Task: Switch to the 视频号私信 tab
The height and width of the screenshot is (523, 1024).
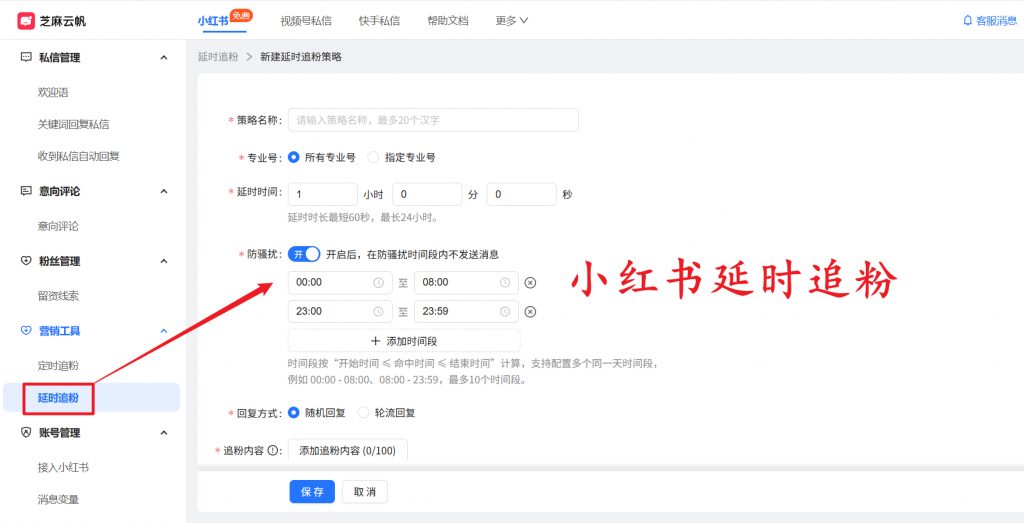Action: (306, 21)
